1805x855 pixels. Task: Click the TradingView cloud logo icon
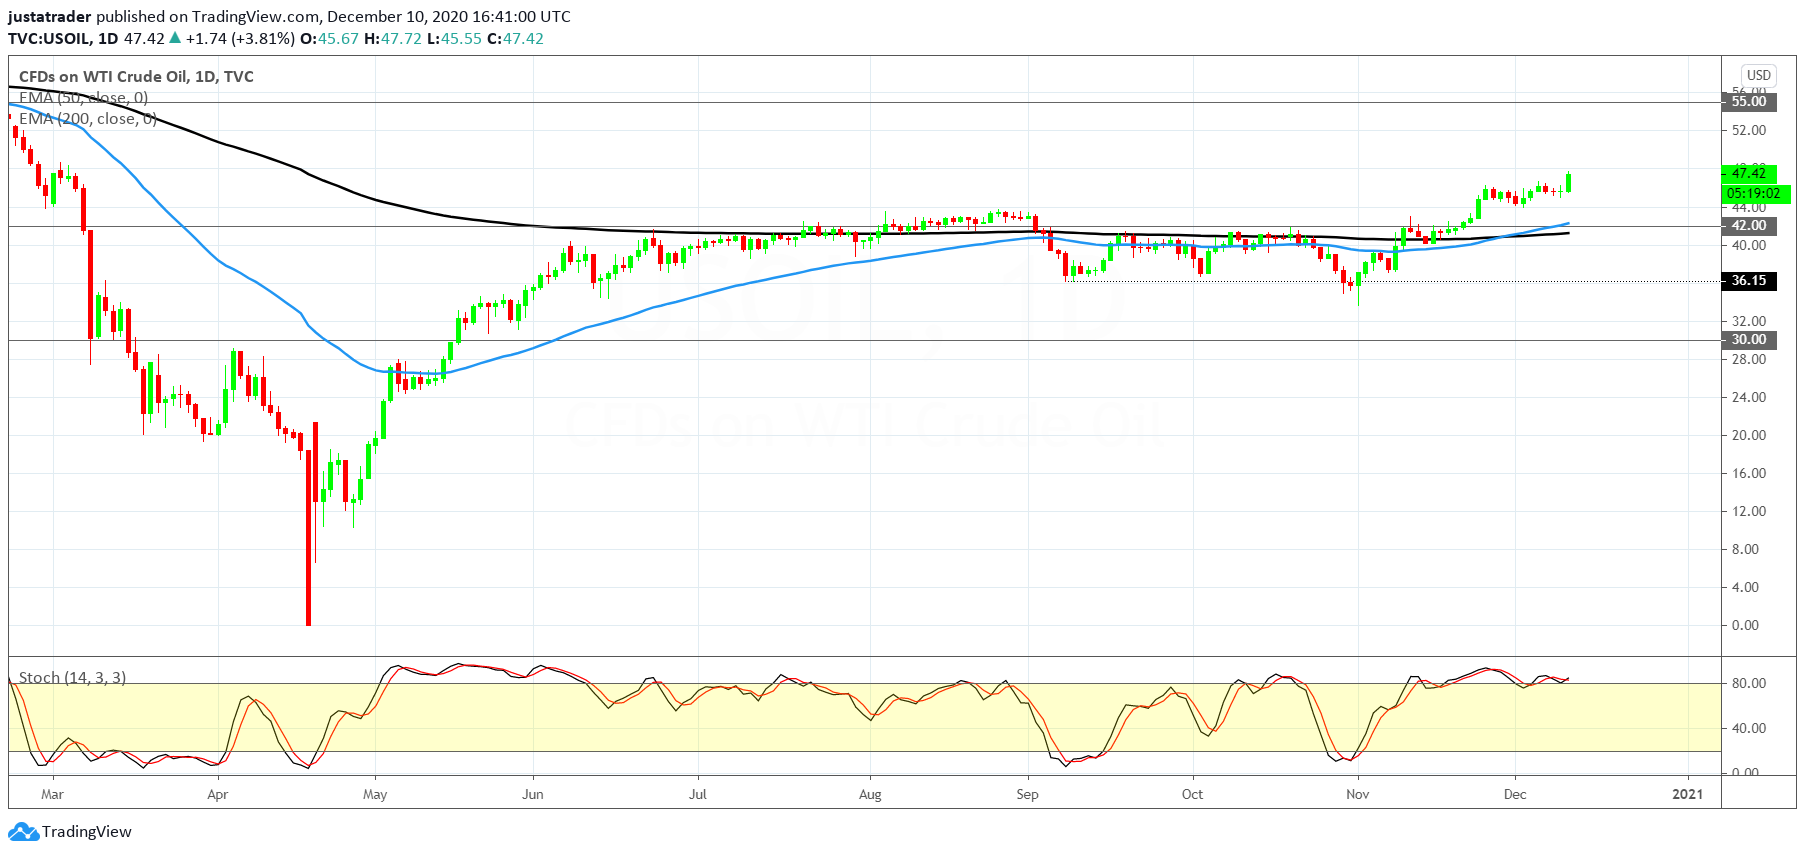coord(23,832)
